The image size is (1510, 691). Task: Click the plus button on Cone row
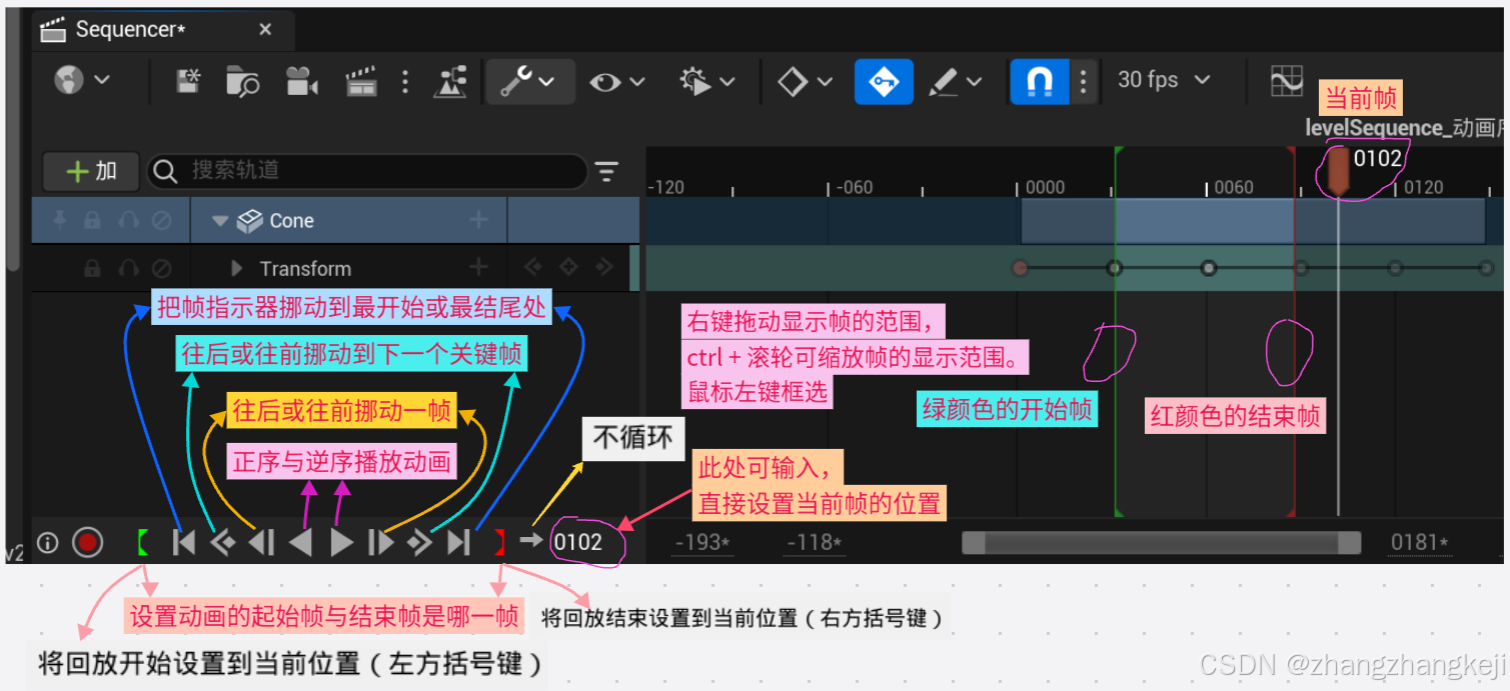(479, 220)
